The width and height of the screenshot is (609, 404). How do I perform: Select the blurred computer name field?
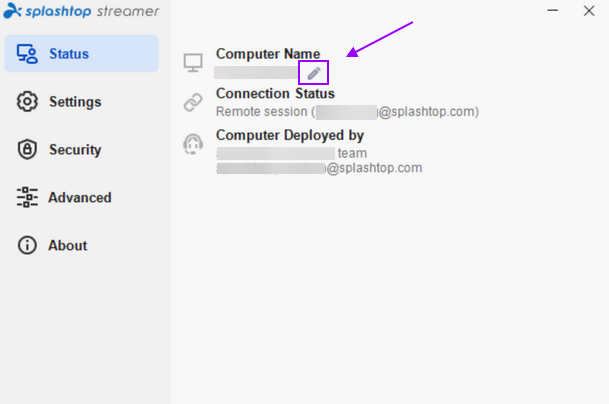(257, 73)
